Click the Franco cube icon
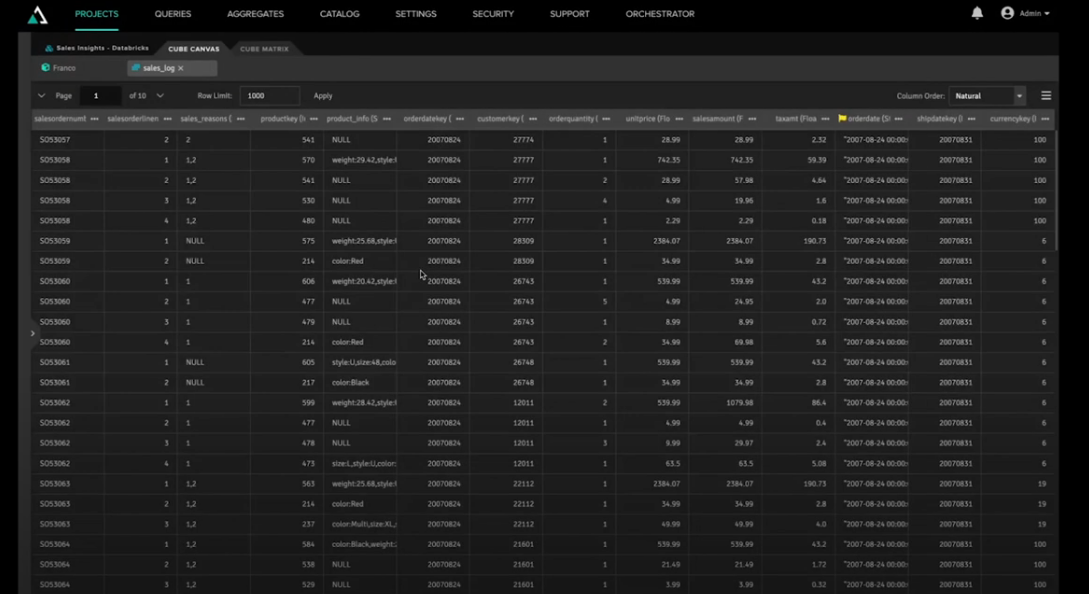The height and width of the screenshot is (594, 1089). [45, 67]
